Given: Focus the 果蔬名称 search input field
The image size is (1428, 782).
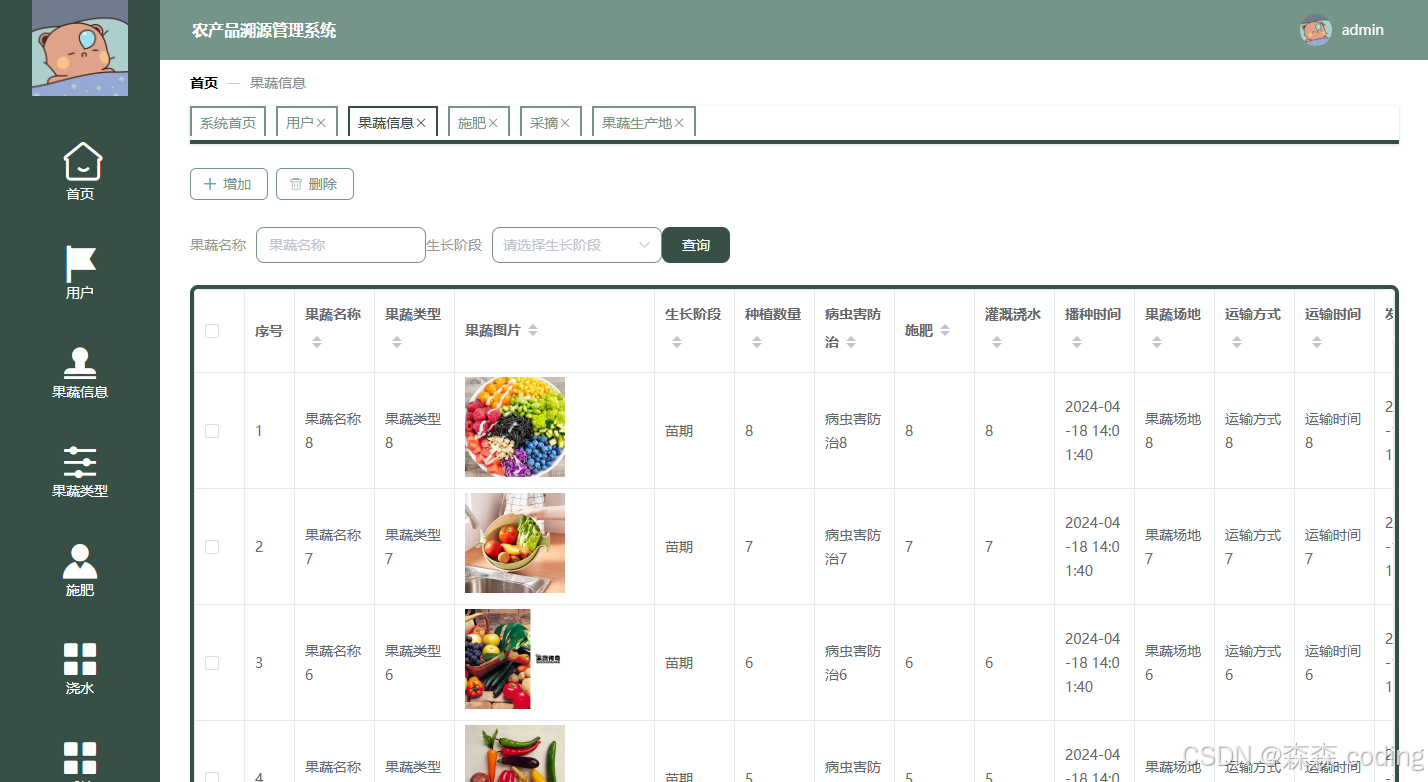Looking at the screenshot, I should click(x=341, y=245).
